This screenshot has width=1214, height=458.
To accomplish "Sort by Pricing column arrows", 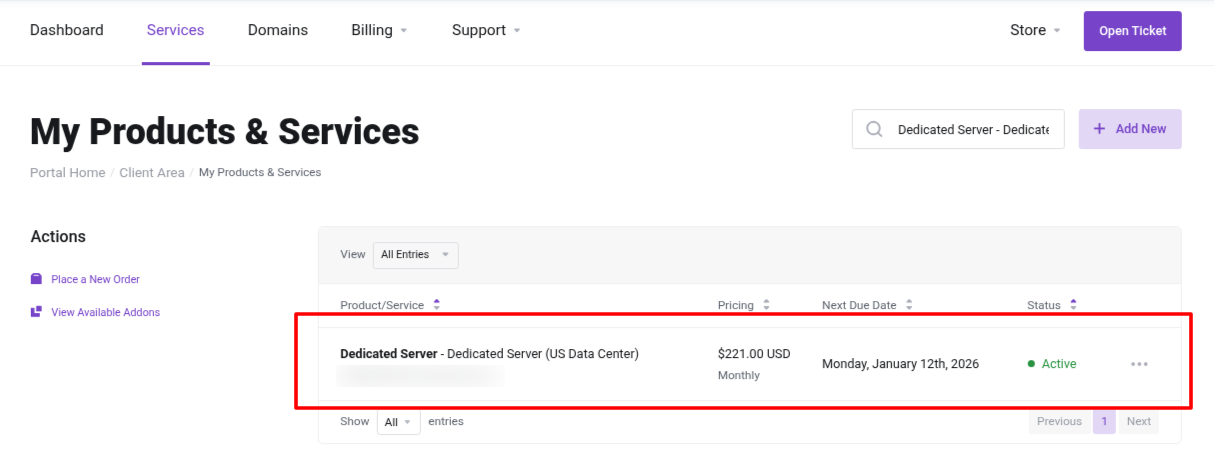I will [x=766, y=305].
